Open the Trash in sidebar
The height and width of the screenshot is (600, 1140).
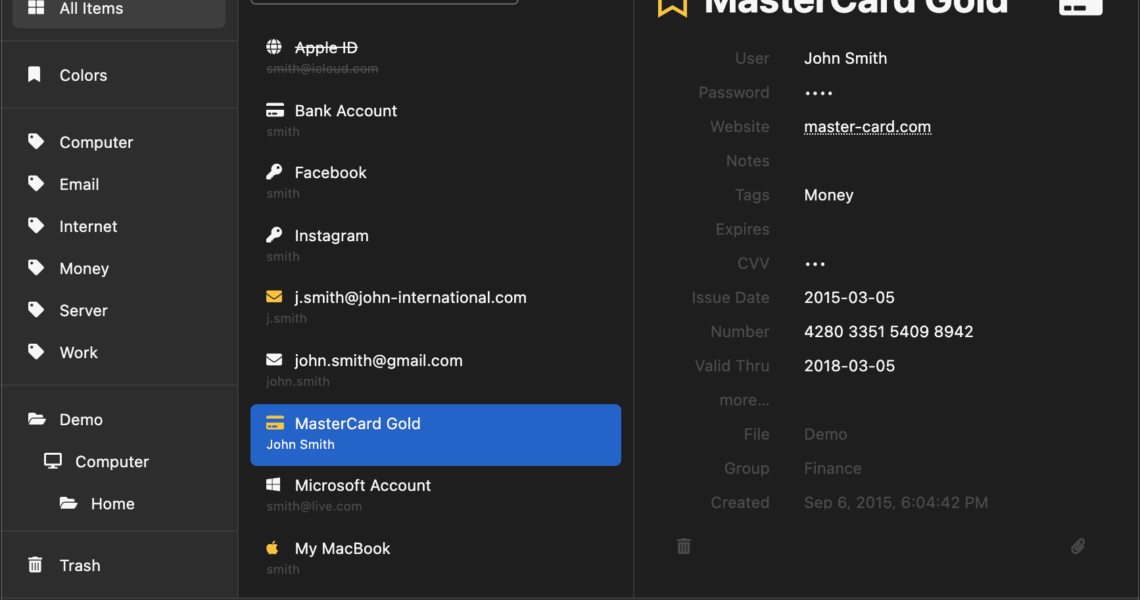pyautogui.click(x=79, y=565)
